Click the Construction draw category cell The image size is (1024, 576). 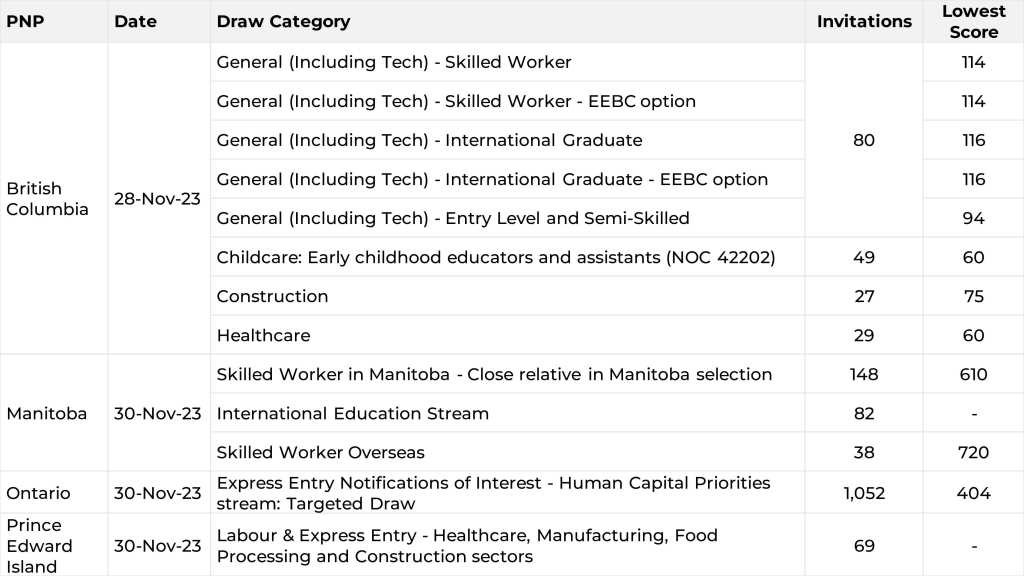point(272,296)
